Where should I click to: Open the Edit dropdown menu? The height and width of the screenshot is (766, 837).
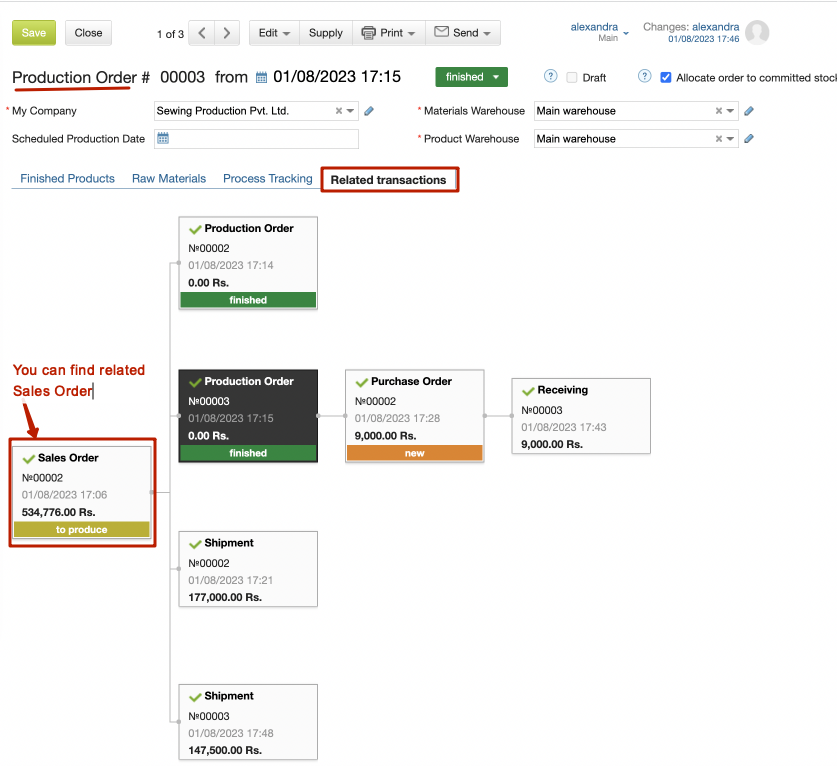pos(274,33)
